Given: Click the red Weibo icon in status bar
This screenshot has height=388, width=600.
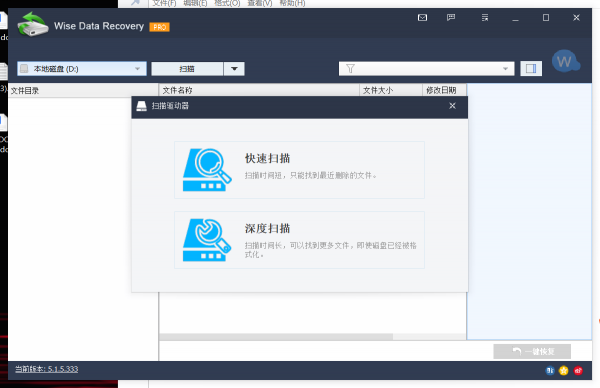Looking at the screenshot, I should point(578,370).
